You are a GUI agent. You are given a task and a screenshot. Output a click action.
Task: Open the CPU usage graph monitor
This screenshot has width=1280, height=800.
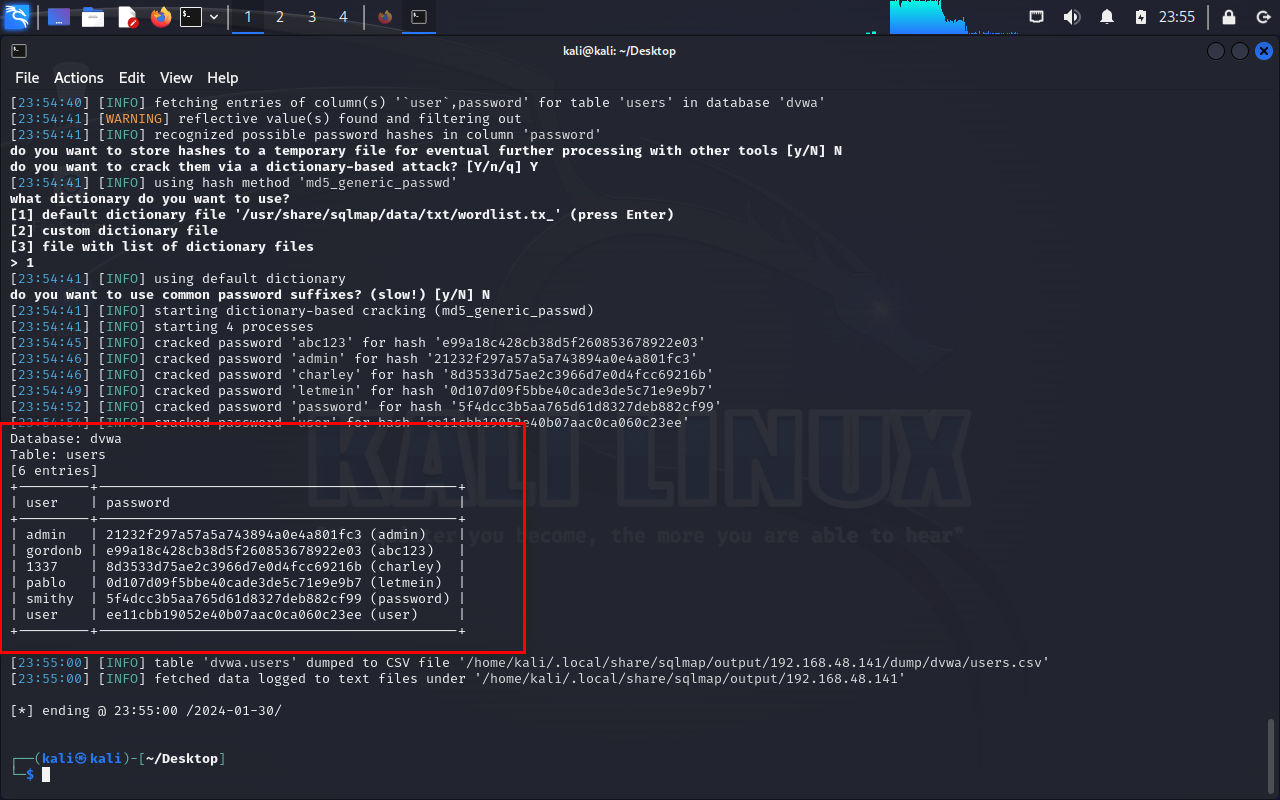point(953,17)
